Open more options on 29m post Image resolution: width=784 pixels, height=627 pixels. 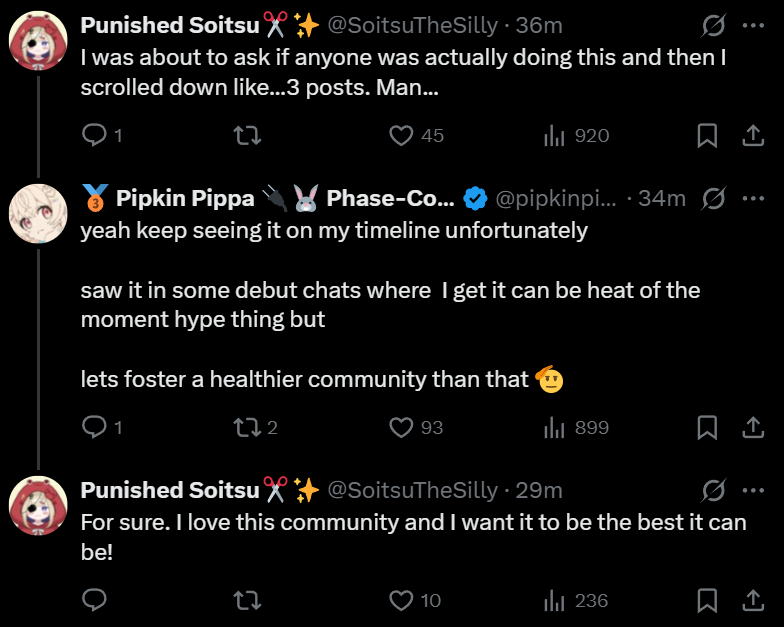[x=753, y=490]
